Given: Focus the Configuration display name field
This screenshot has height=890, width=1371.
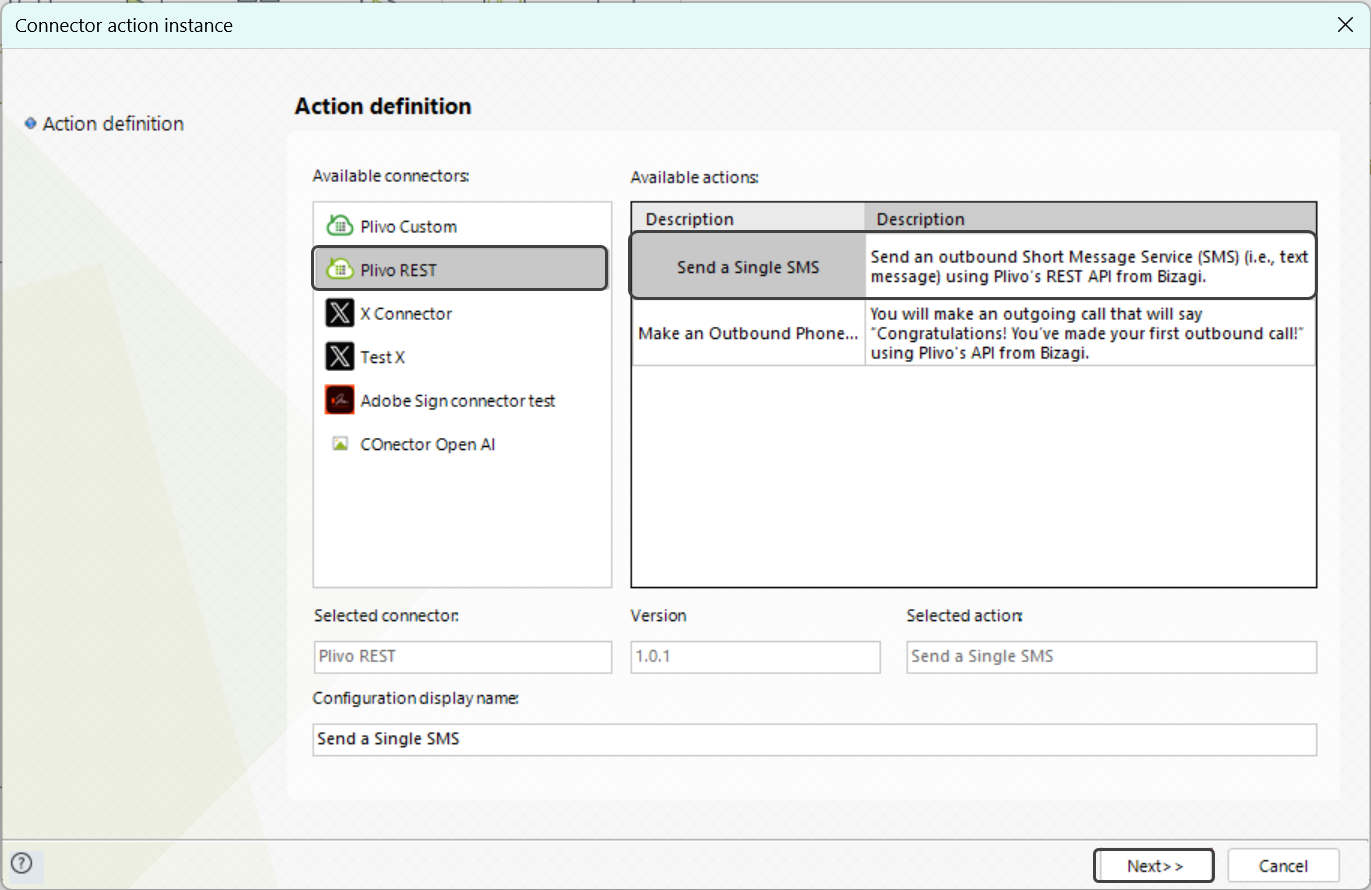Looking at the screenshot, I should 814,739.
